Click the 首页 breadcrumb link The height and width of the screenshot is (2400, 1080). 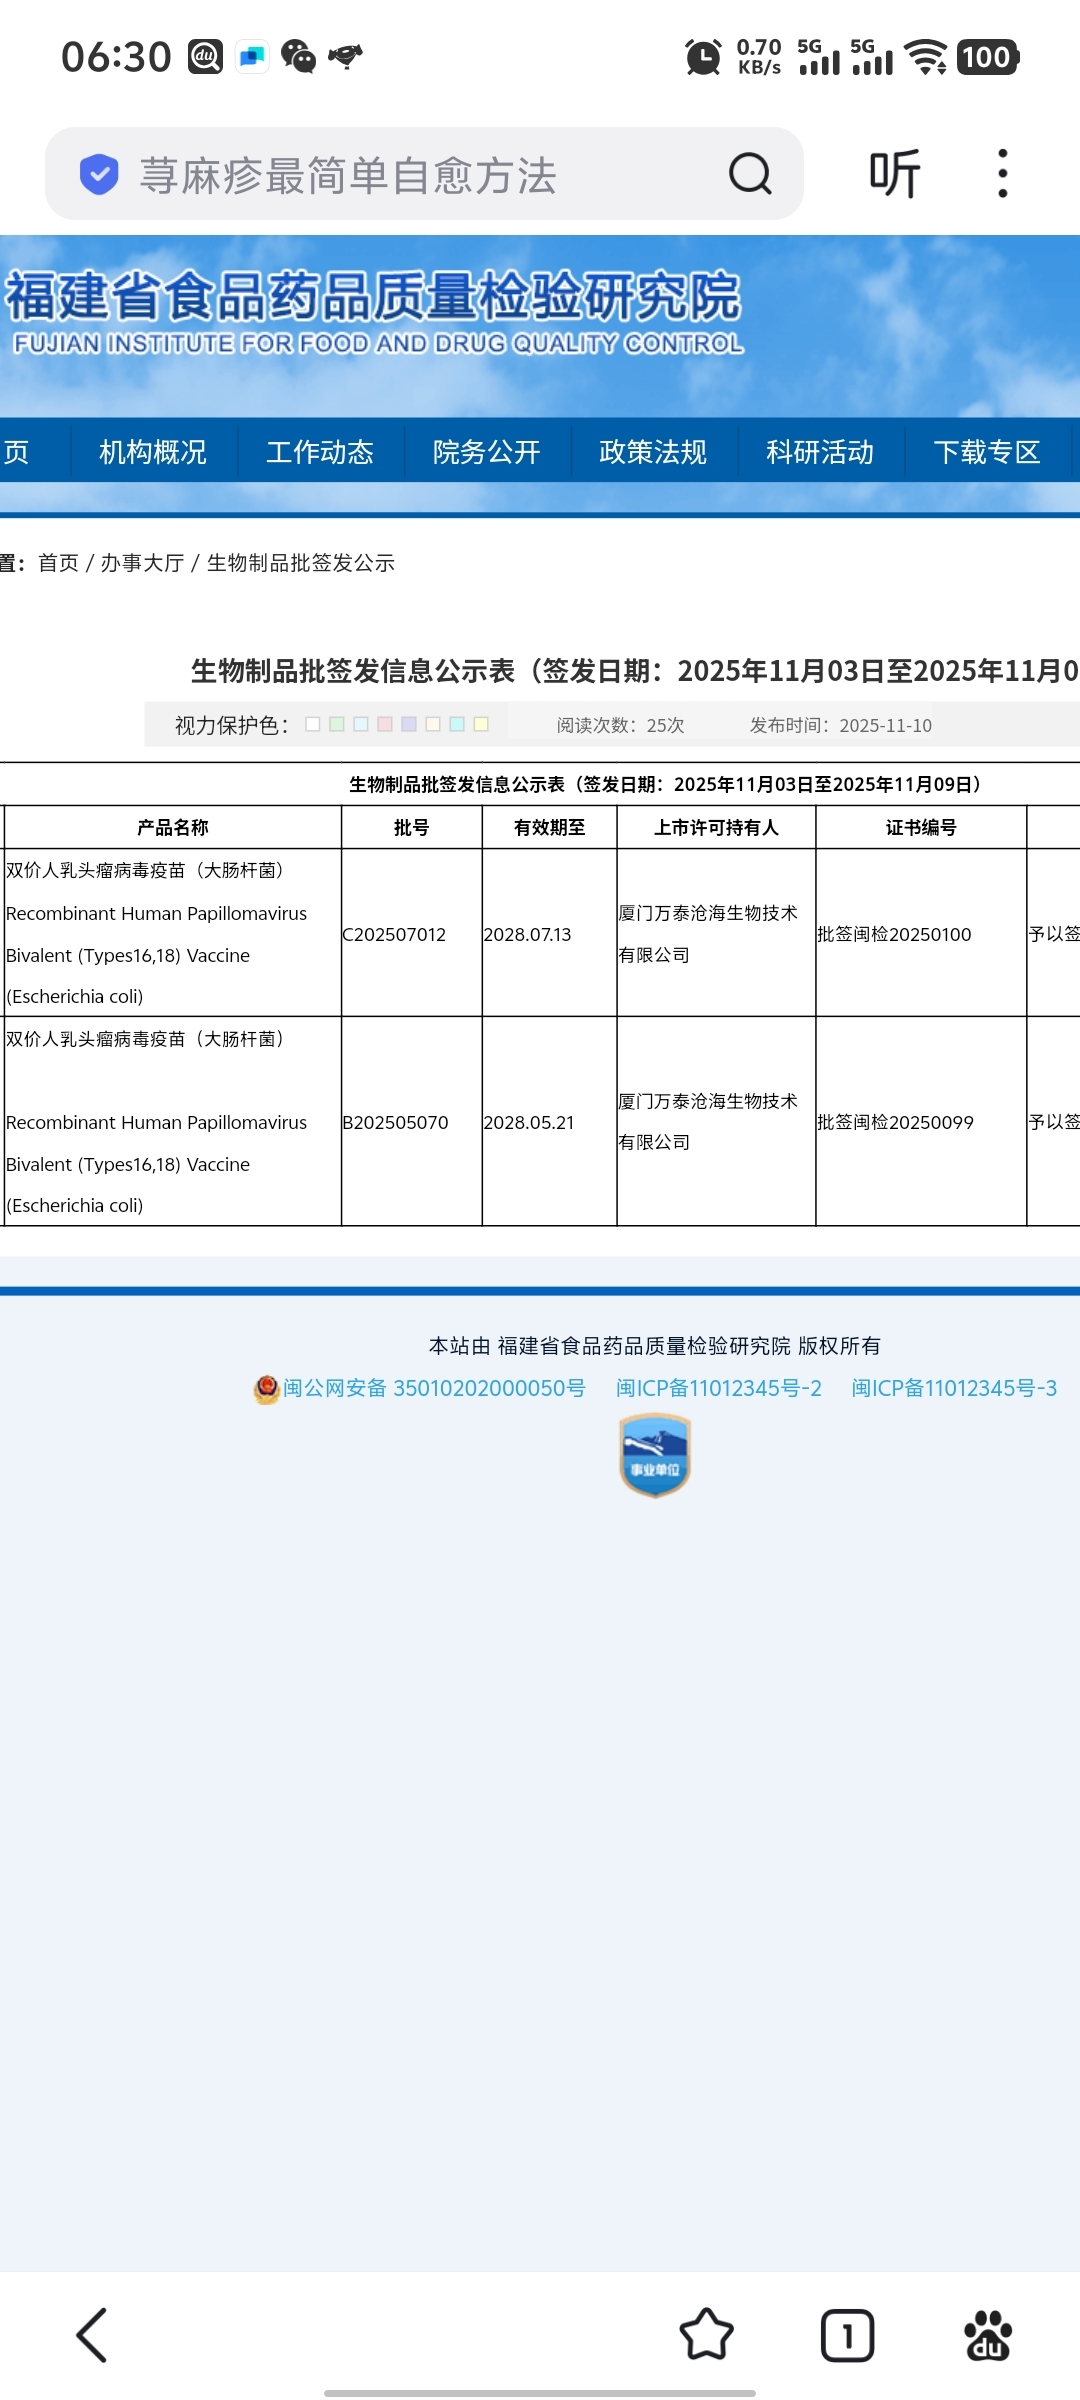pos(58,563)
